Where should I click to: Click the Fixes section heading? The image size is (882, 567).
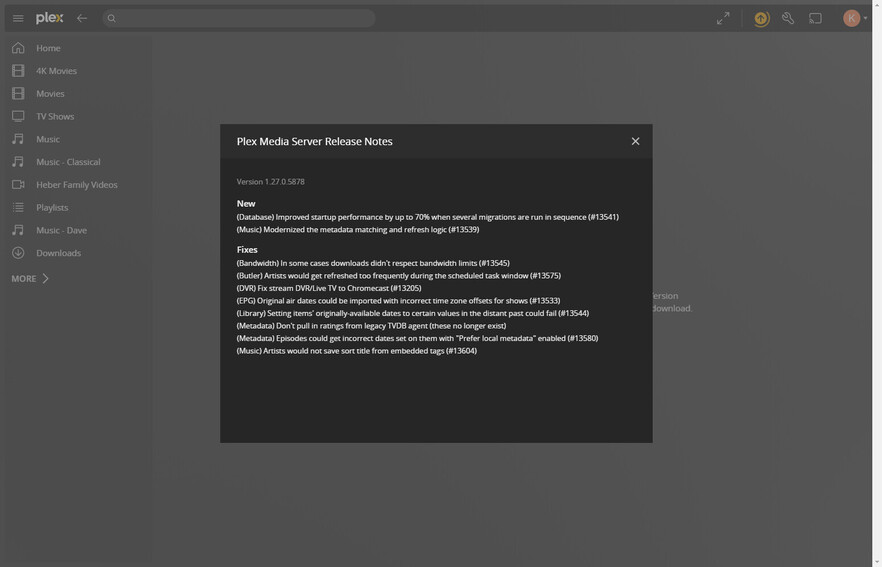(247, 250)
